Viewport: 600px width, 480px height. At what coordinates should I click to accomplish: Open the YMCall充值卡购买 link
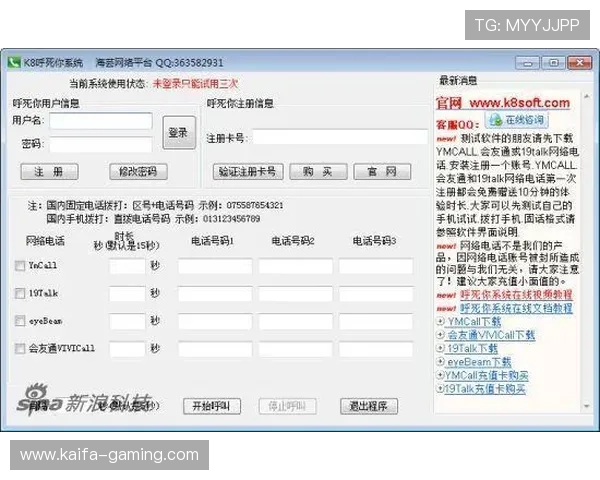(486, 375)
